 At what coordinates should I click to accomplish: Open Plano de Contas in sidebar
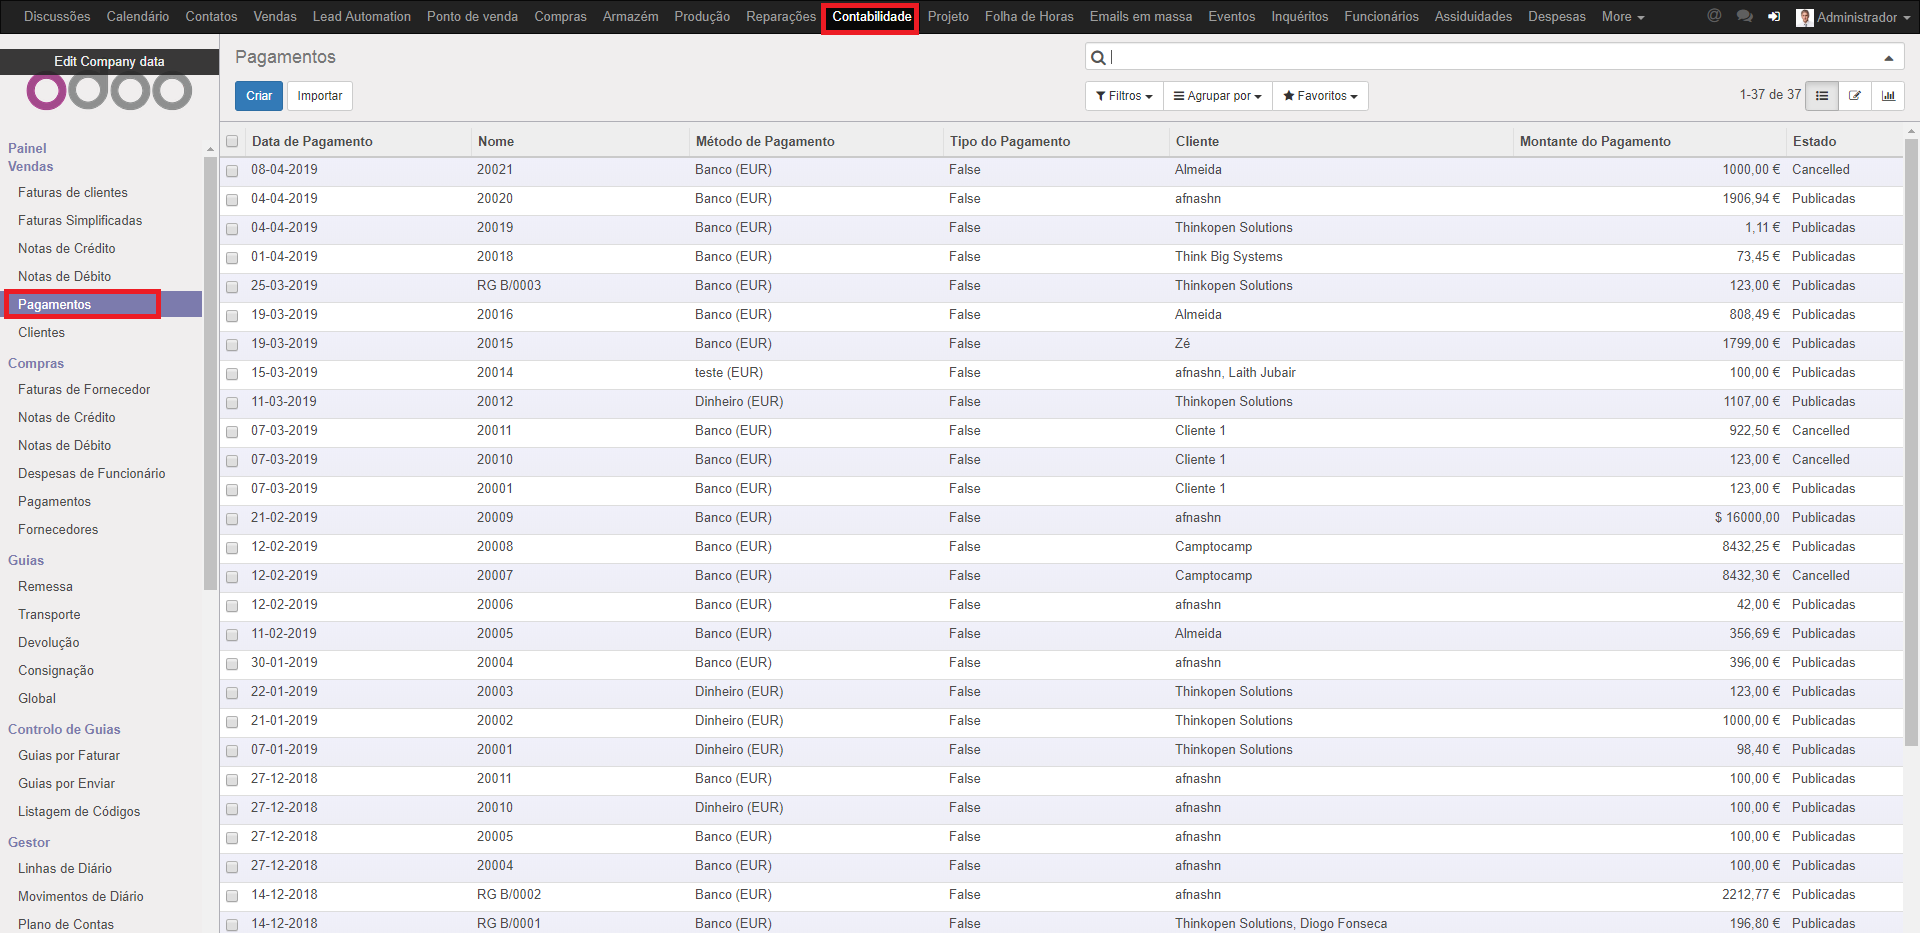(x=66, y=924)
